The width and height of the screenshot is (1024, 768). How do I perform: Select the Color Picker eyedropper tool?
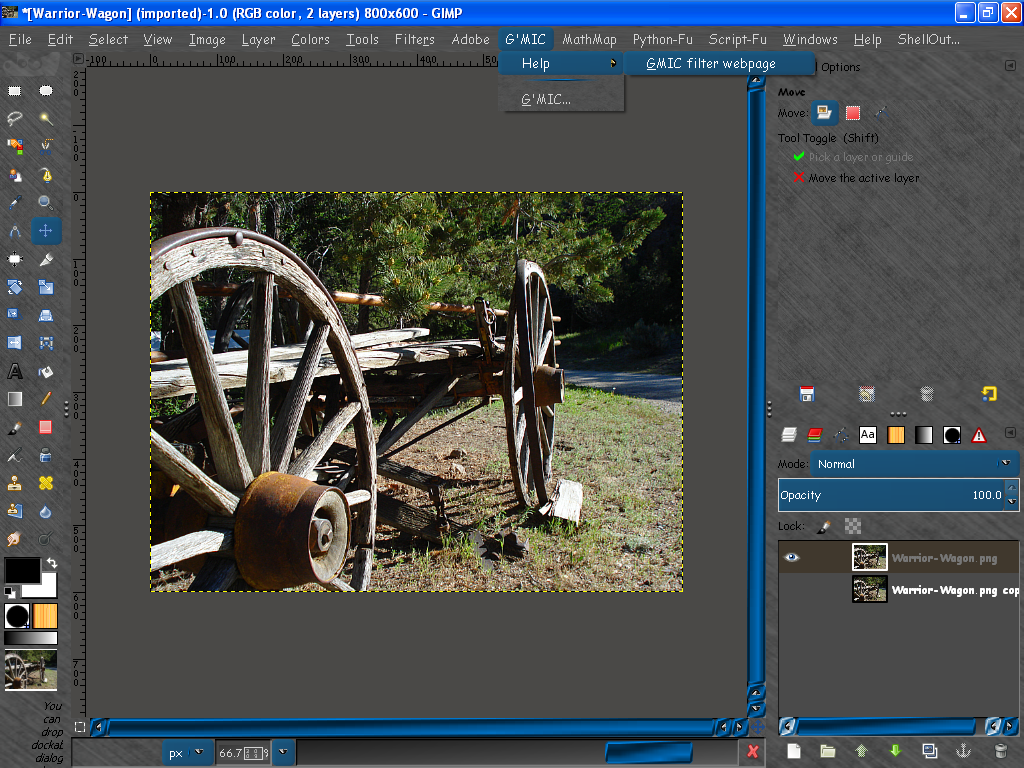[x=14, y=202]
